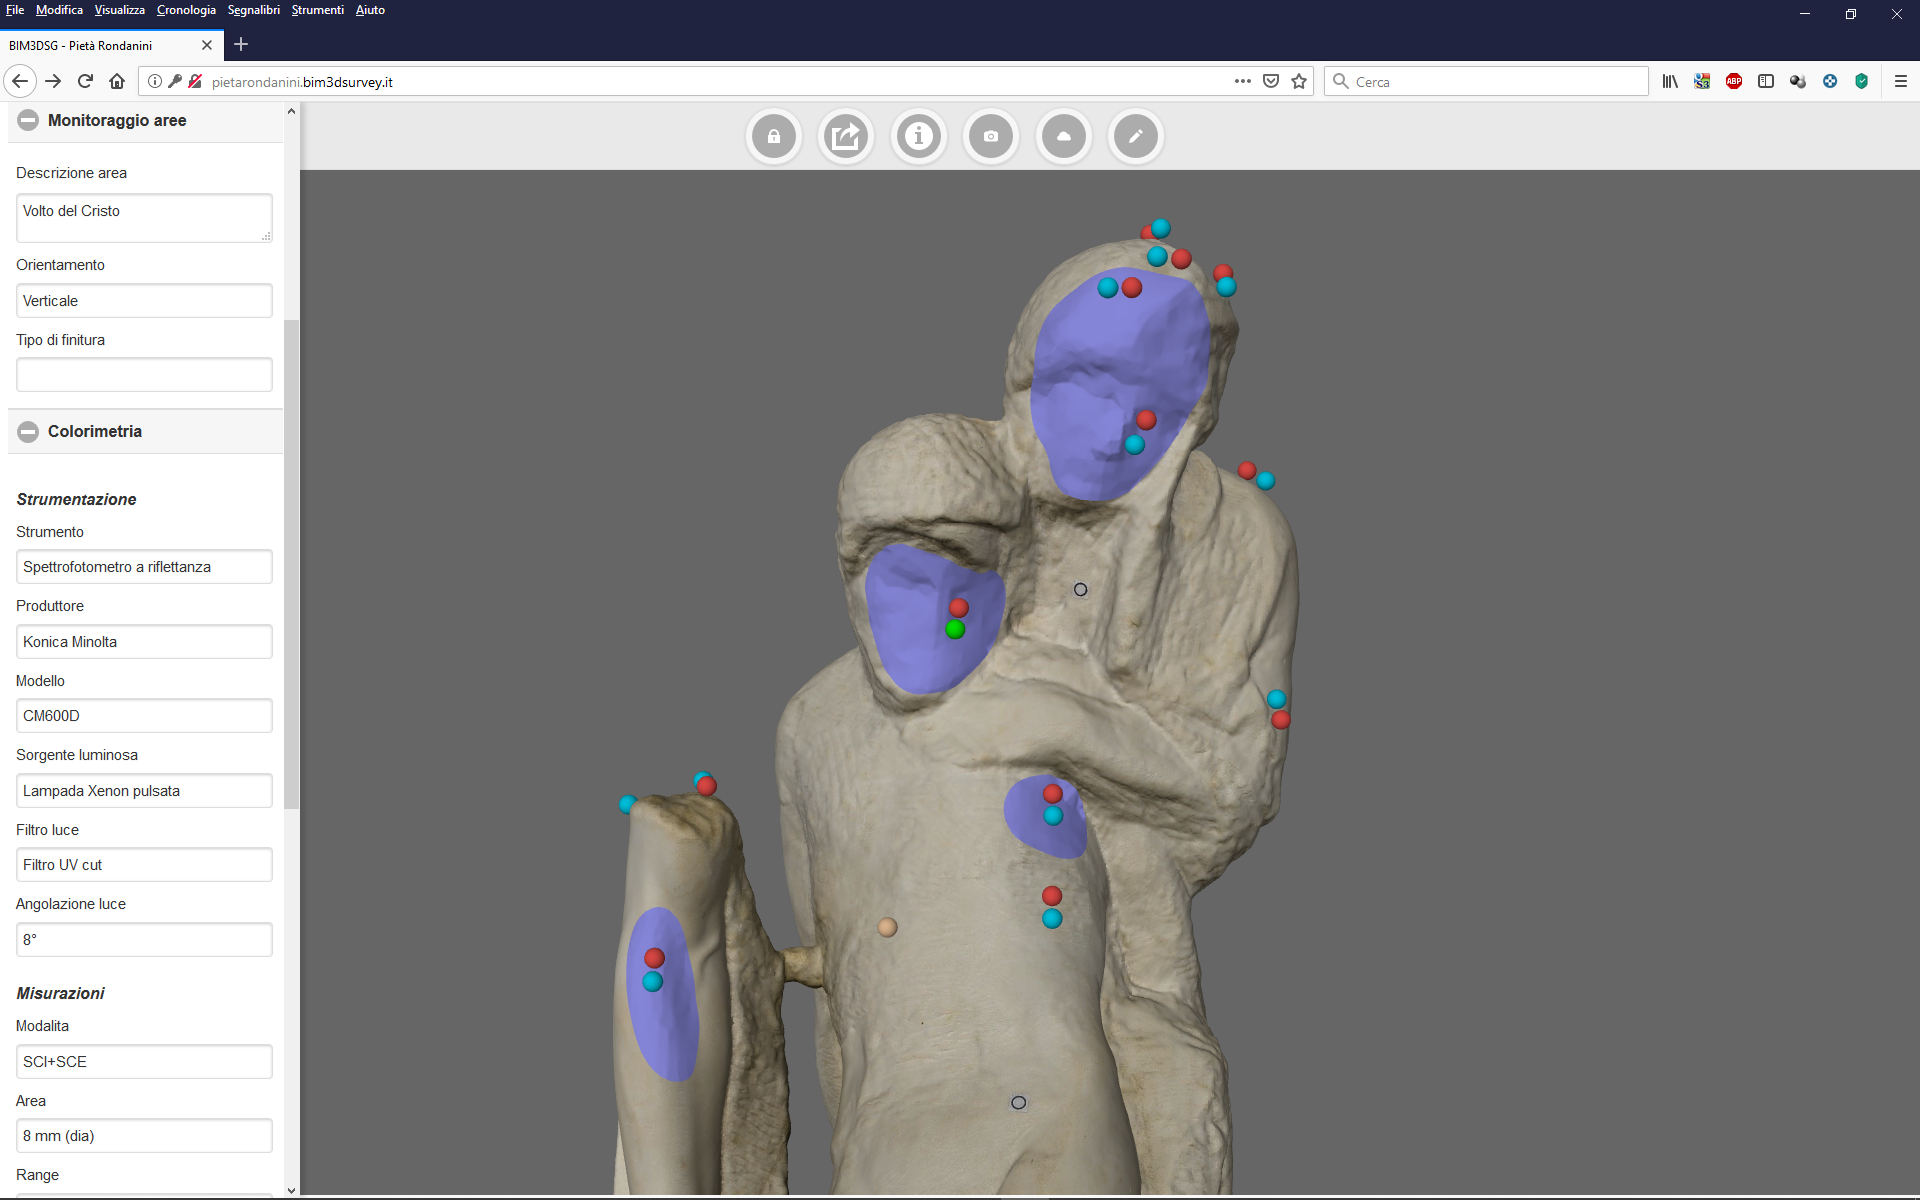Collapse the Monitoraggio aree section

pyautogui.click(x=28, y=120)
